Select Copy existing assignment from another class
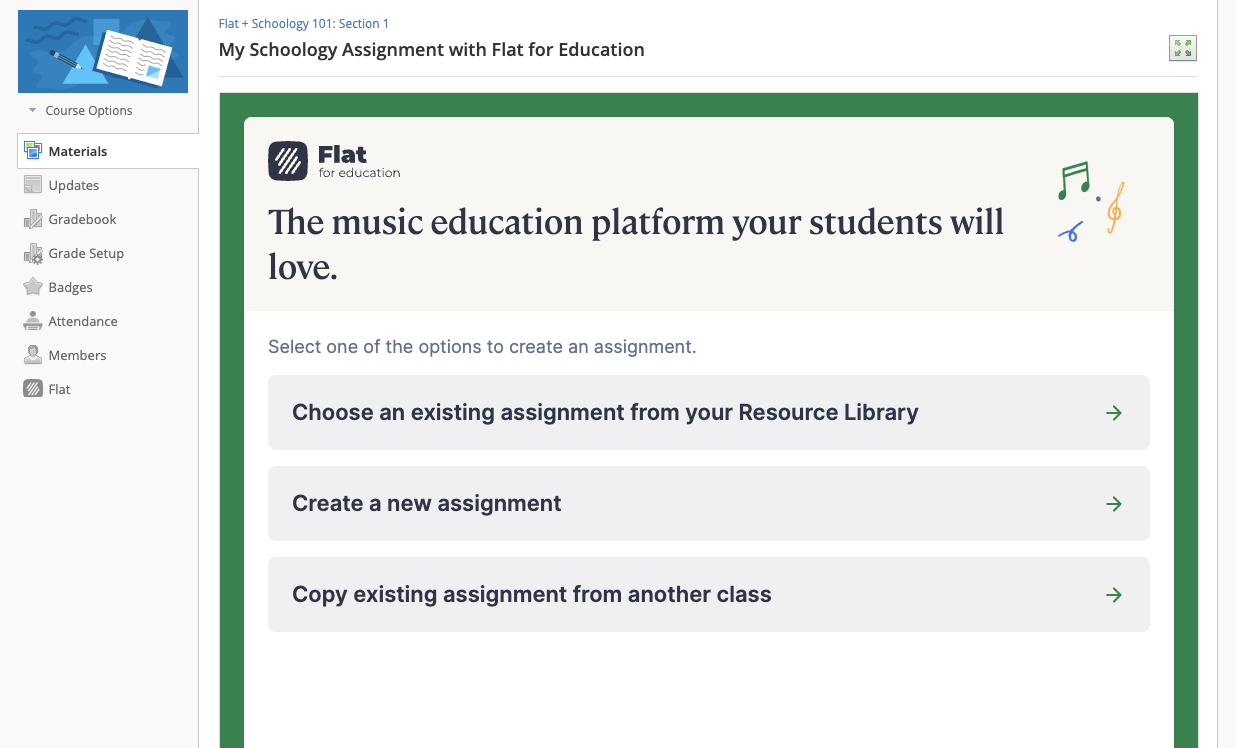This screenshot has width=1236, height=748. click(532, 594)
